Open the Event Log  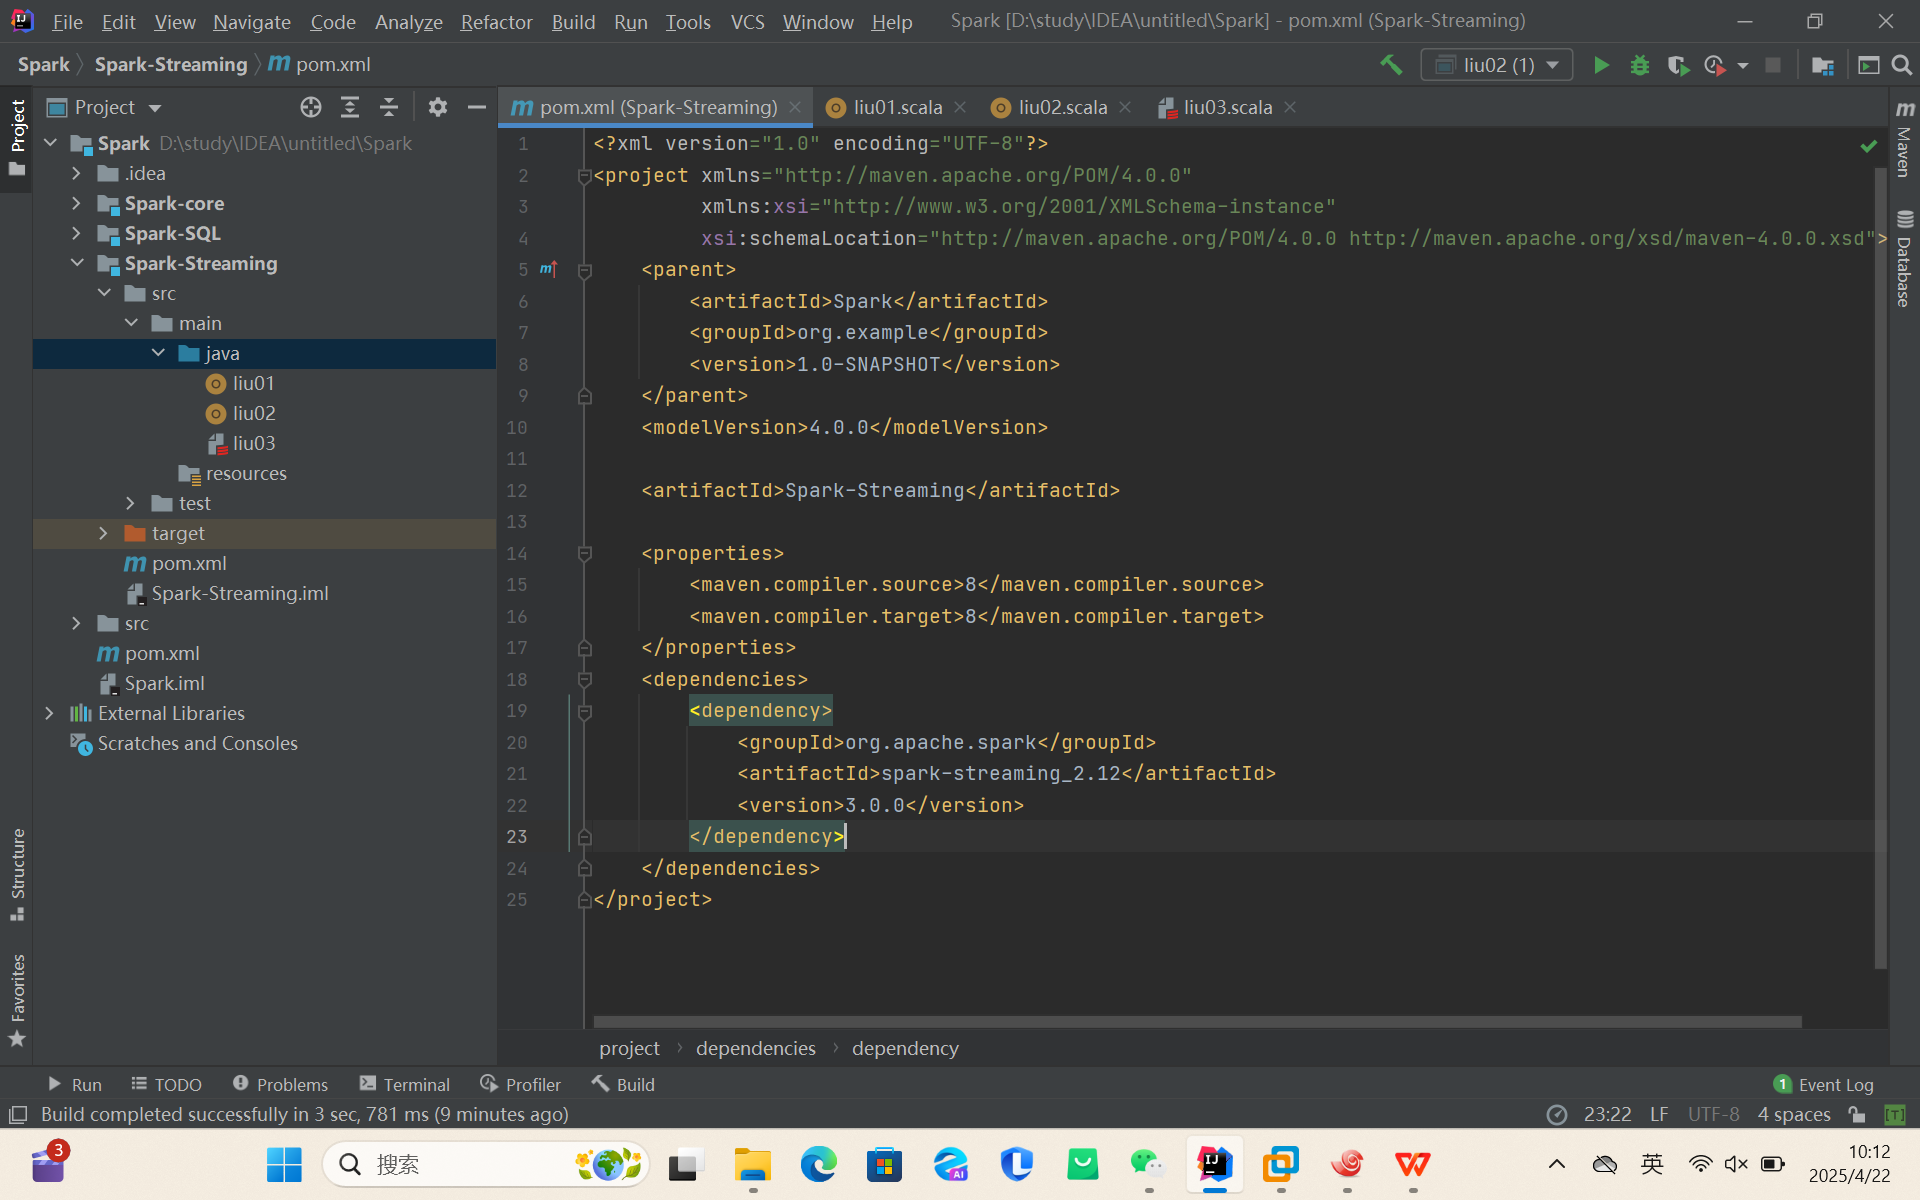(x=1824, y=1084)
